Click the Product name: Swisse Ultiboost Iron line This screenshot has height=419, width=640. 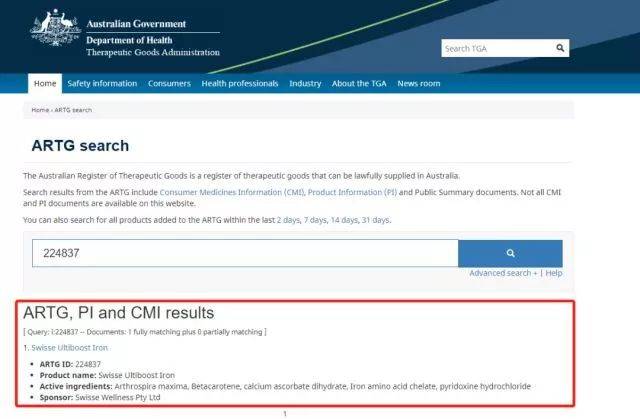(107, 375)
